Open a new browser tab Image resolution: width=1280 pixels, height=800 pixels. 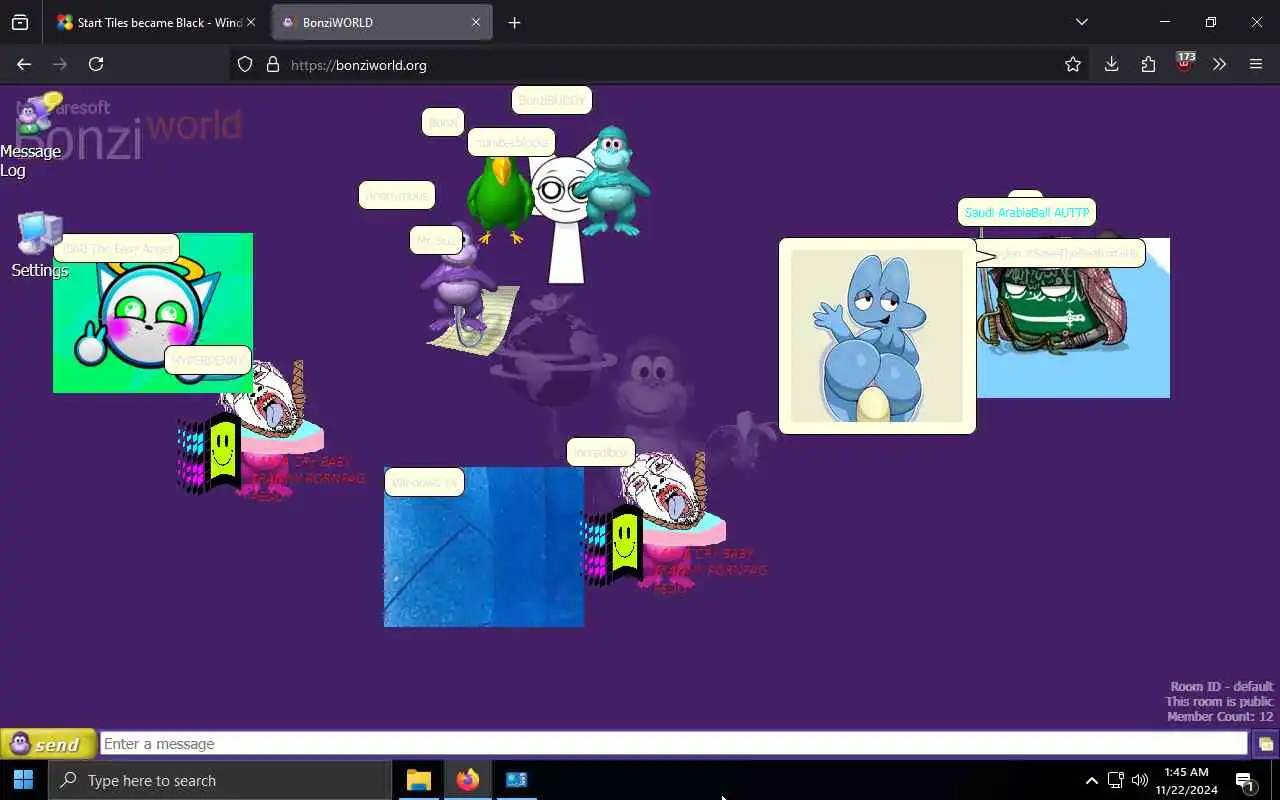514,22
